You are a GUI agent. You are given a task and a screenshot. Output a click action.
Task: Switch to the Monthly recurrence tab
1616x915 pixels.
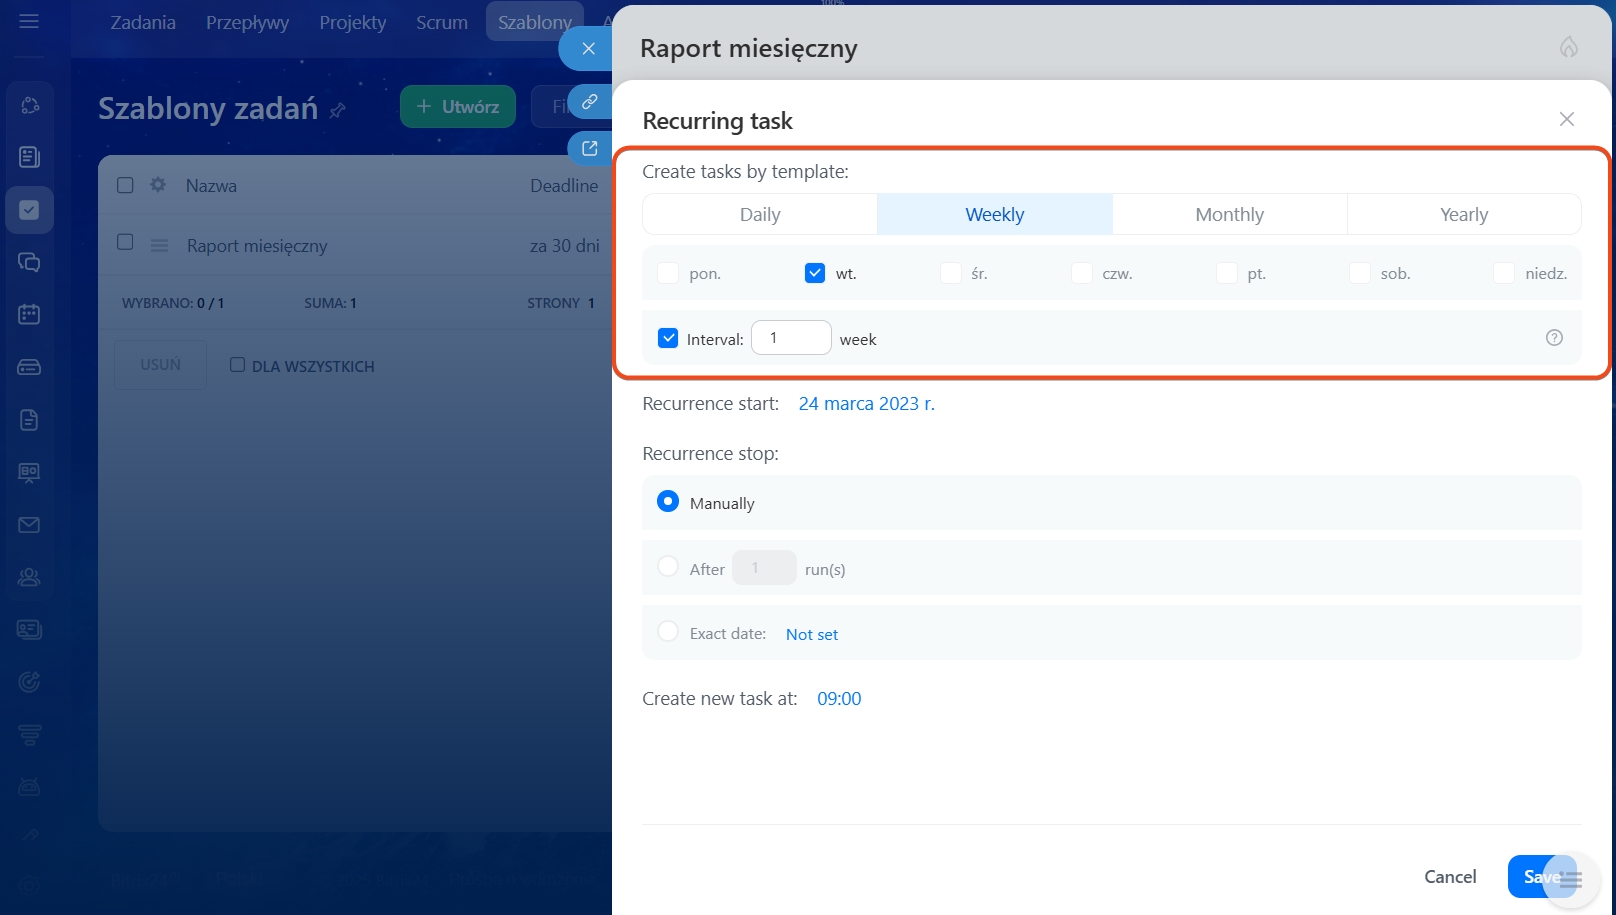coord(1229,215)
